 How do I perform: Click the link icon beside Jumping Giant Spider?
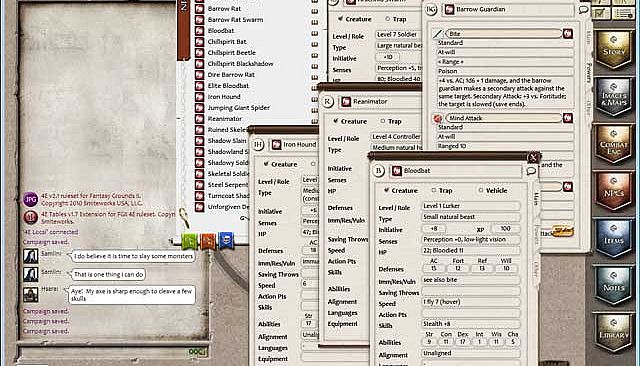click(200, 108)
